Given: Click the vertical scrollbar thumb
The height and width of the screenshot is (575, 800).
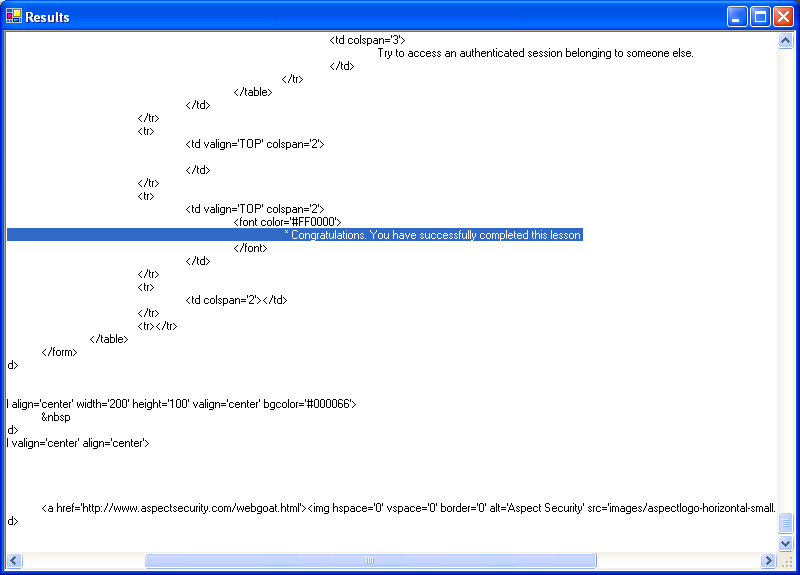Looking at the screenshot, I should 786,524.
